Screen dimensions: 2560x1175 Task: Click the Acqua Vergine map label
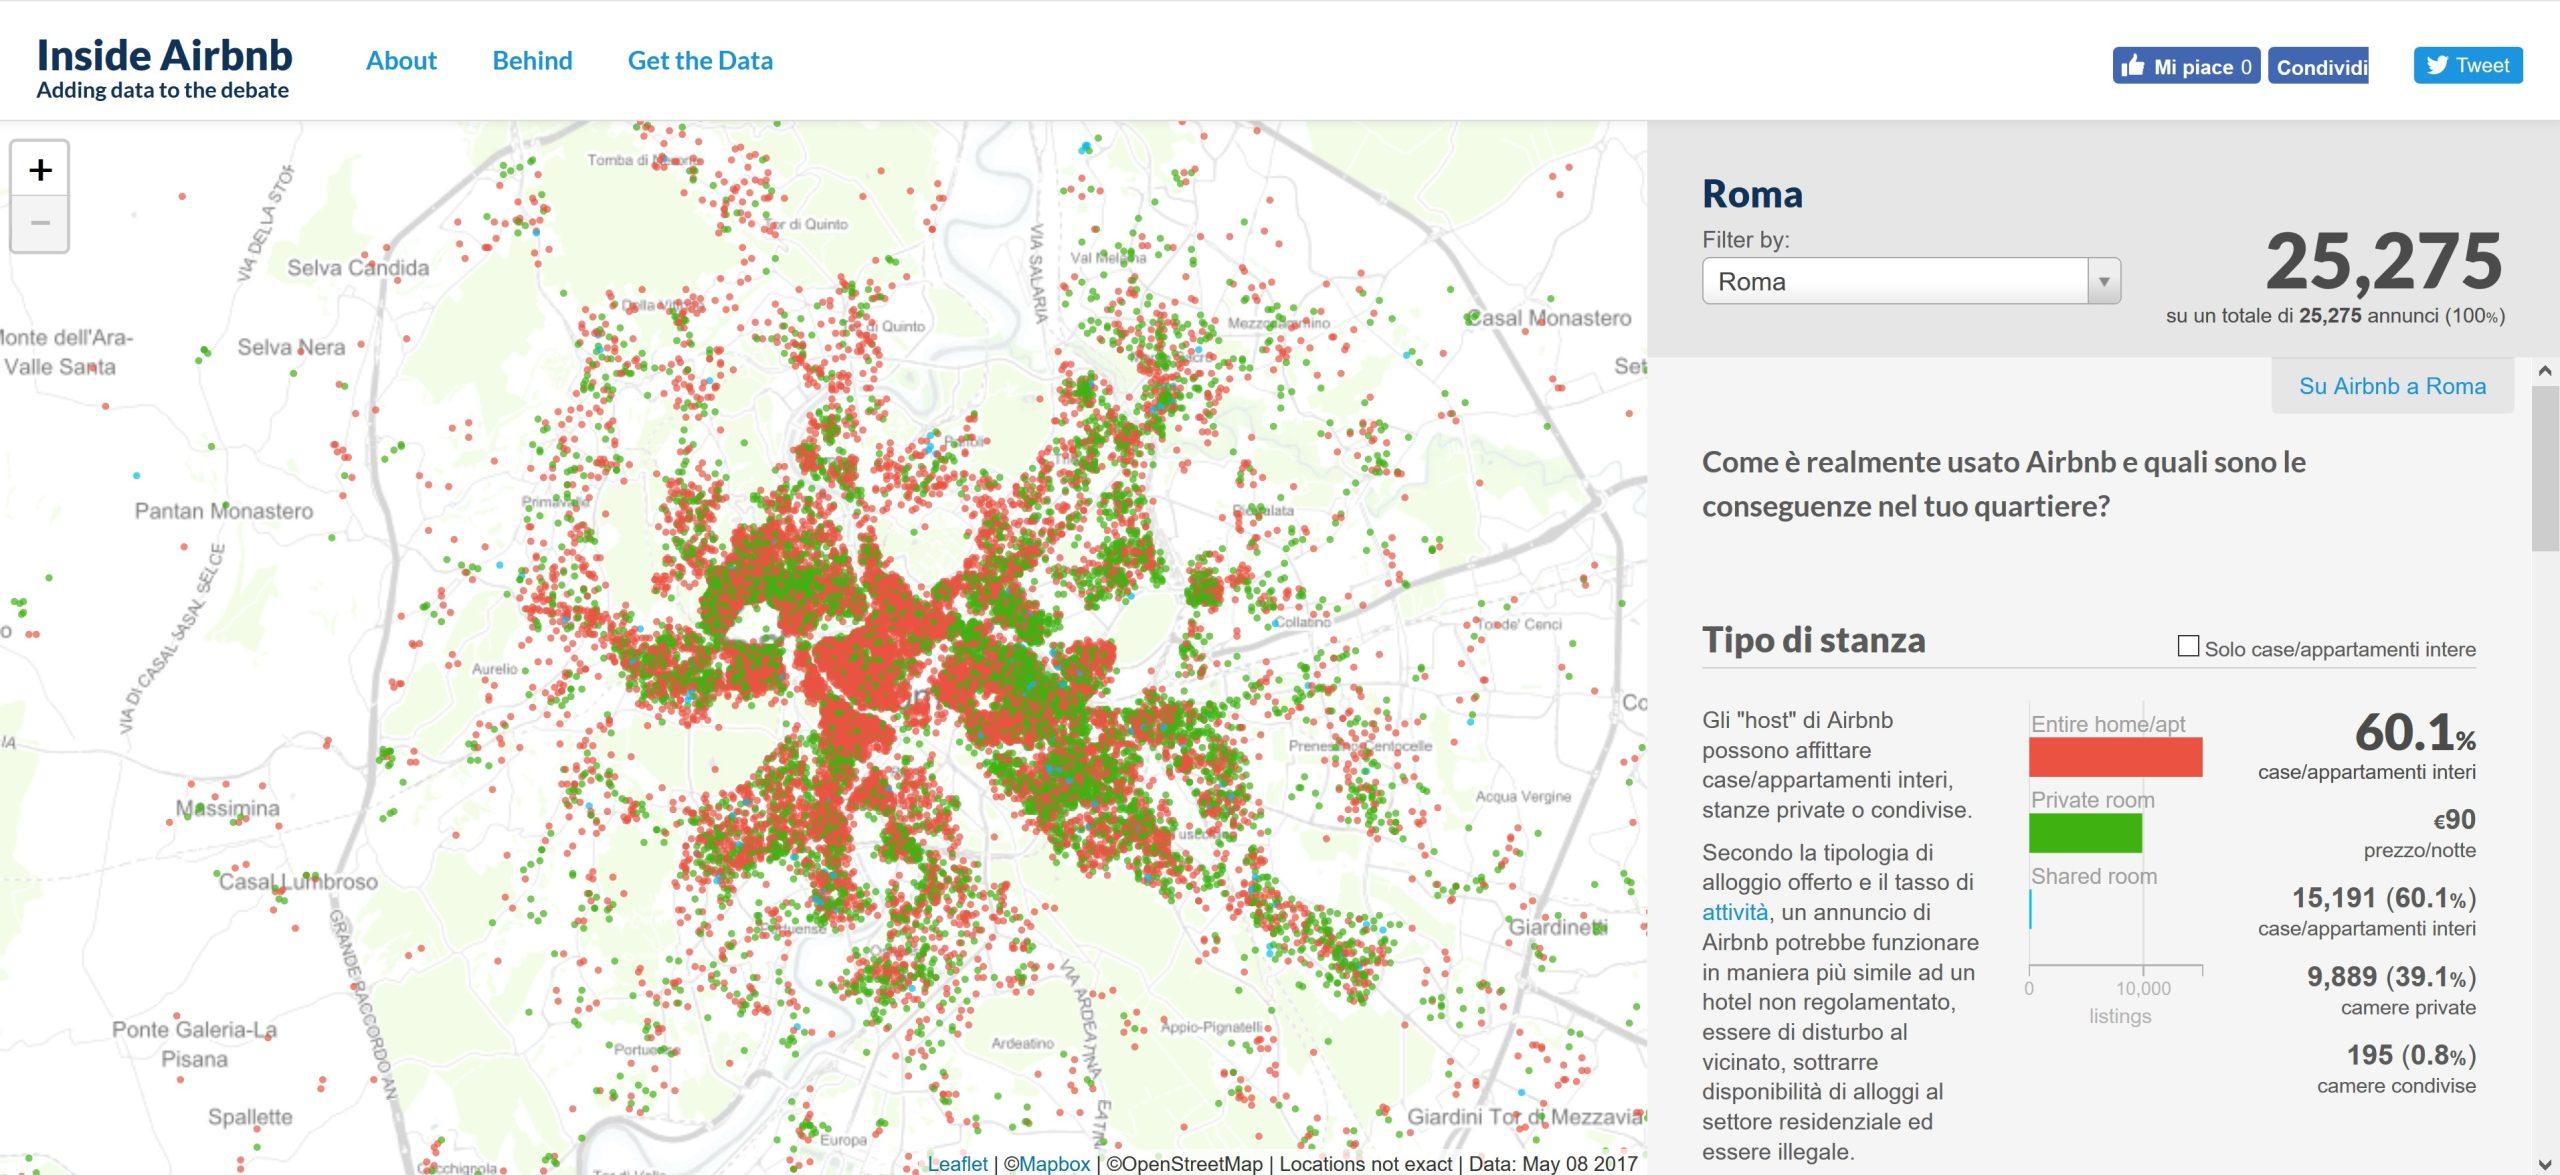click(1523, 797)
